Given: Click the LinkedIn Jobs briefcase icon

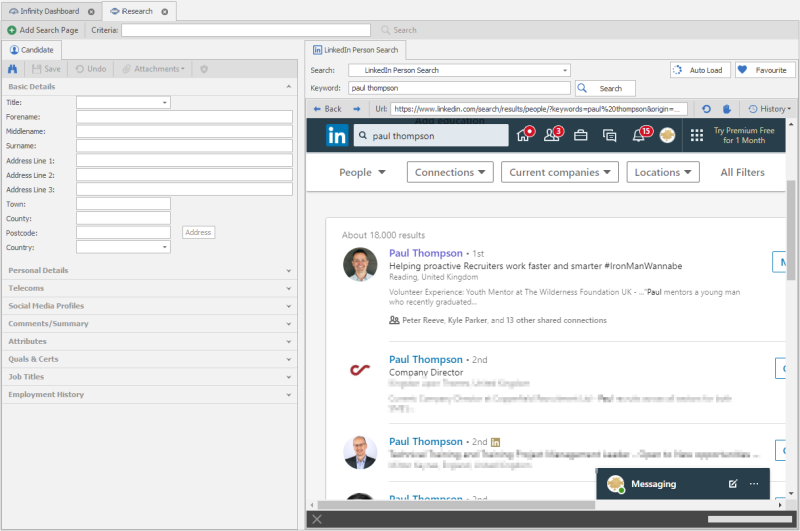Looking at the screenshot, I should pyautogui.click(x=580, y=136).
